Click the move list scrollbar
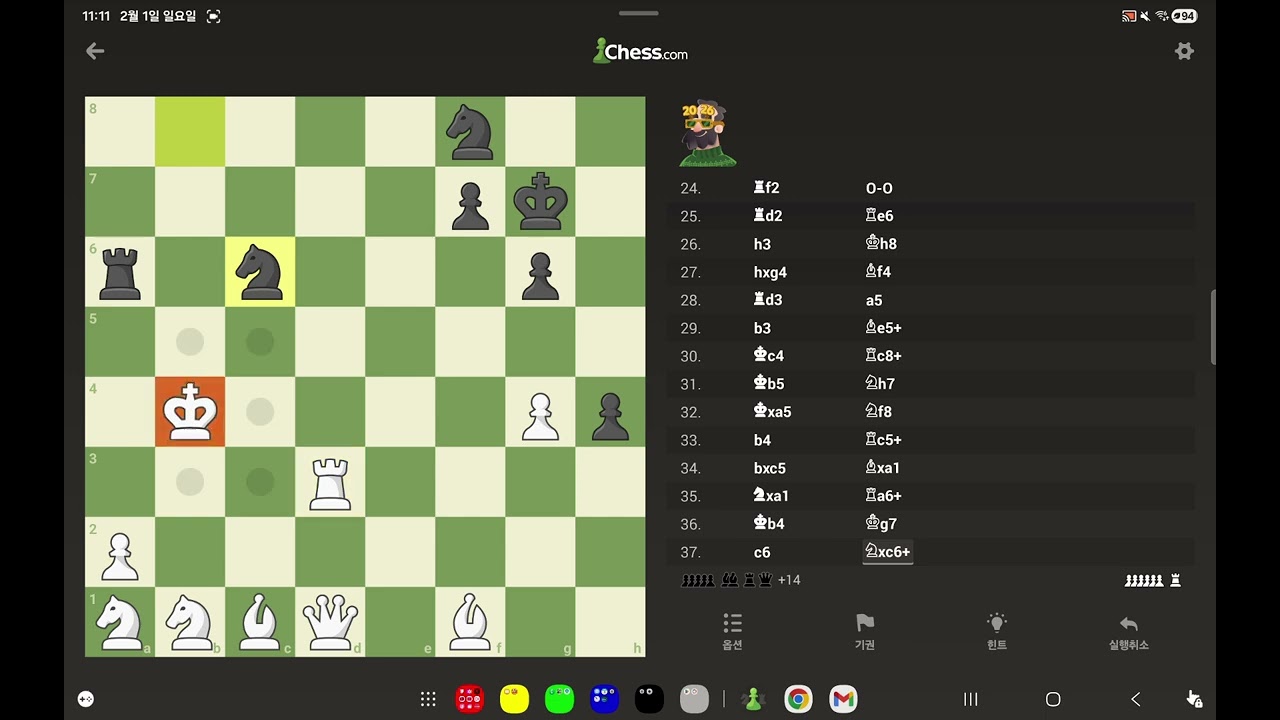Screen dimensions: 1280x720 point(1213,328)
